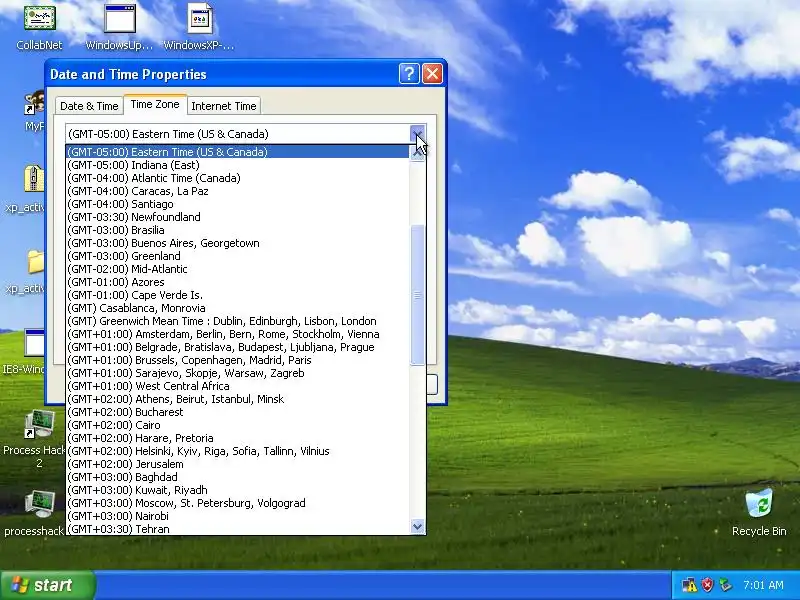Choose Moscow, St. Petersburg, Volgograd

click(238, 503)
